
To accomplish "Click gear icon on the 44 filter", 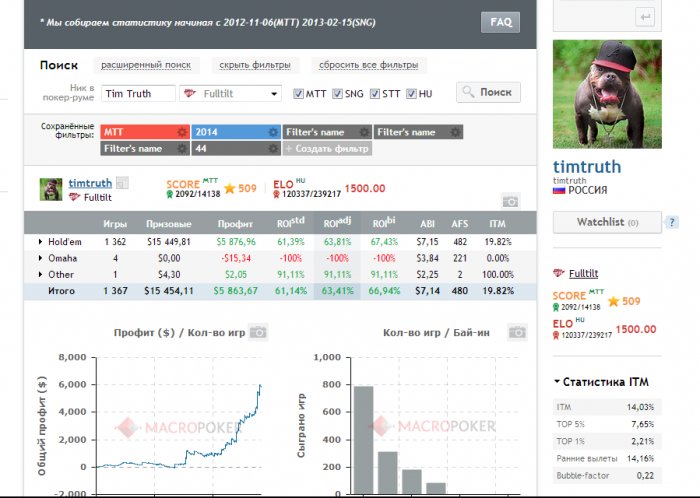I will click(273, 149).
